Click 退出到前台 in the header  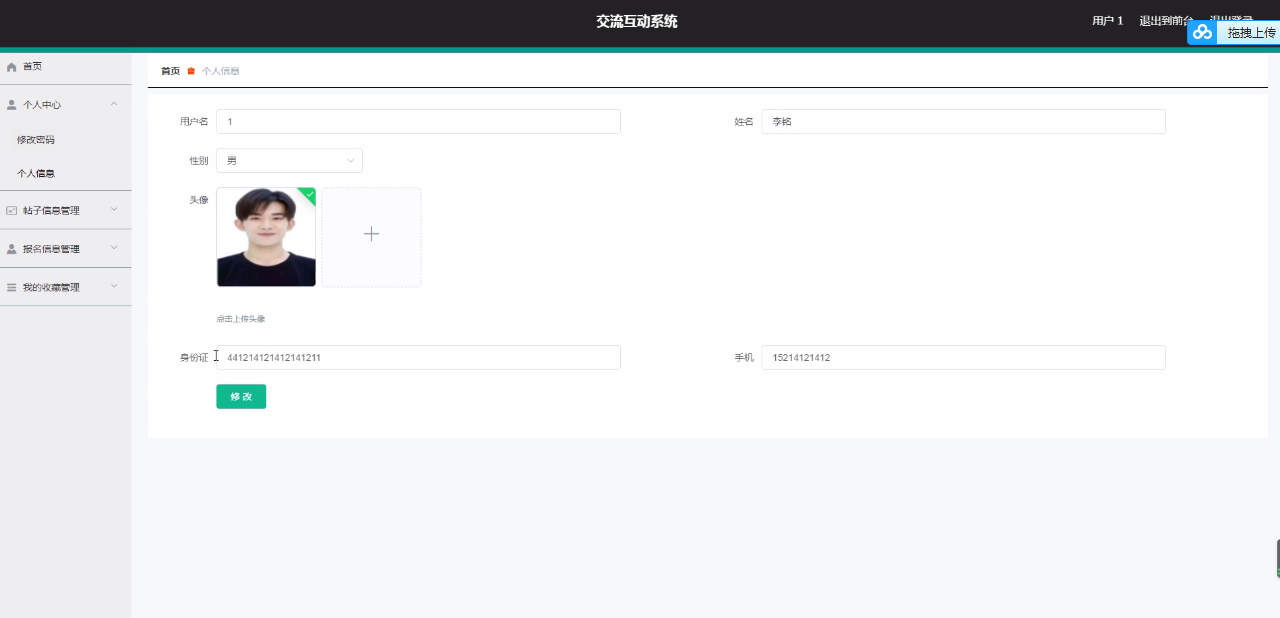[1165, 21]
